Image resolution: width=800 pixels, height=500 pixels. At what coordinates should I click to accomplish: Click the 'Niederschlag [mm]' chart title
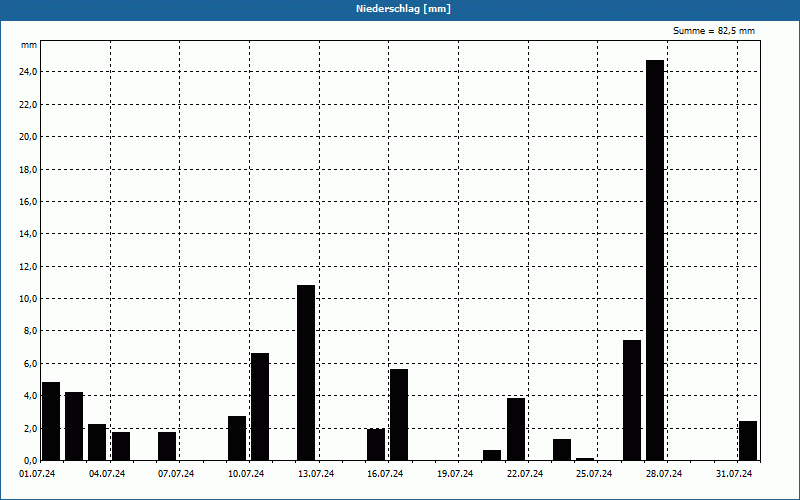pyautogui.click(x=403, y=9)
